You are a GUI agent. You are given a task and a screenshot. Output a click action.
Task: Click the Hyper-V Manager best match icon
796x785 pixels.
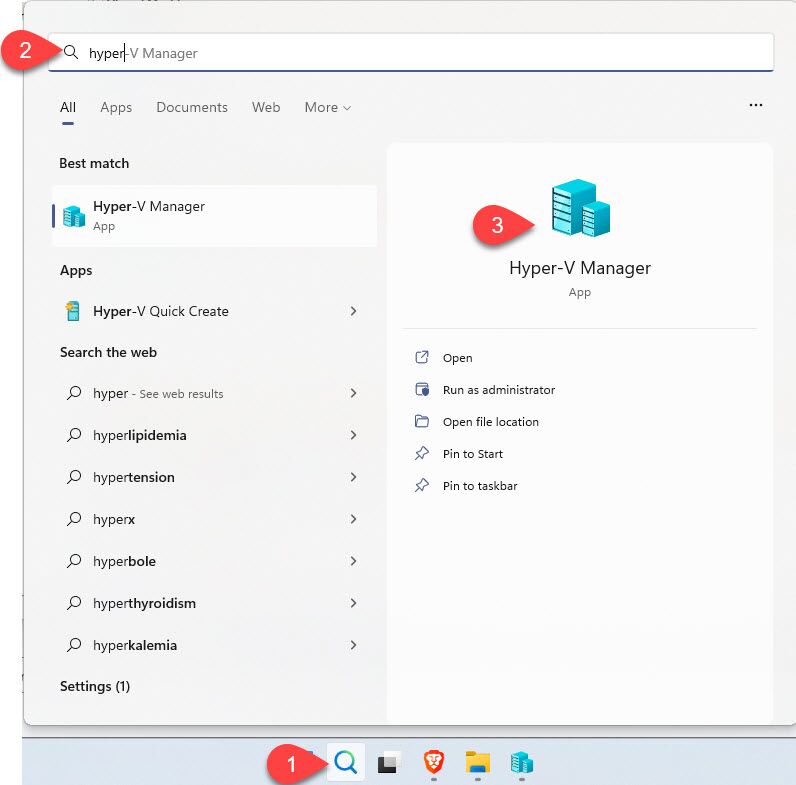[74, 216]
